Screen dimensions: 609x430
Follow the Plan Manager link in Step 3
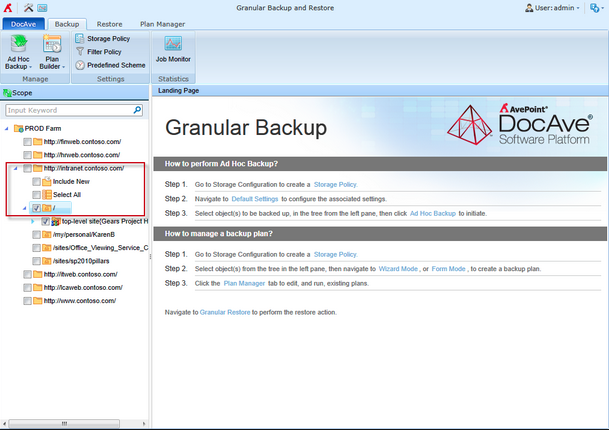[x=244, y=283]
